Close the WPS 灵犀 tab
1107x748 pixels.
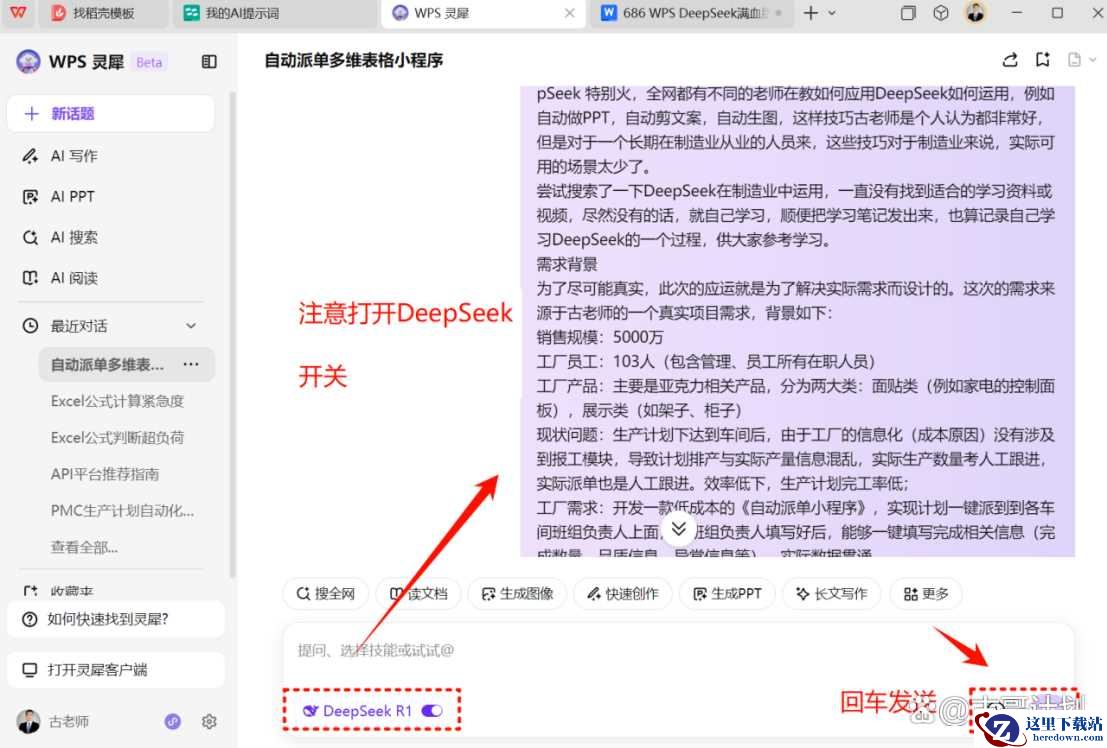coord(569,13)
